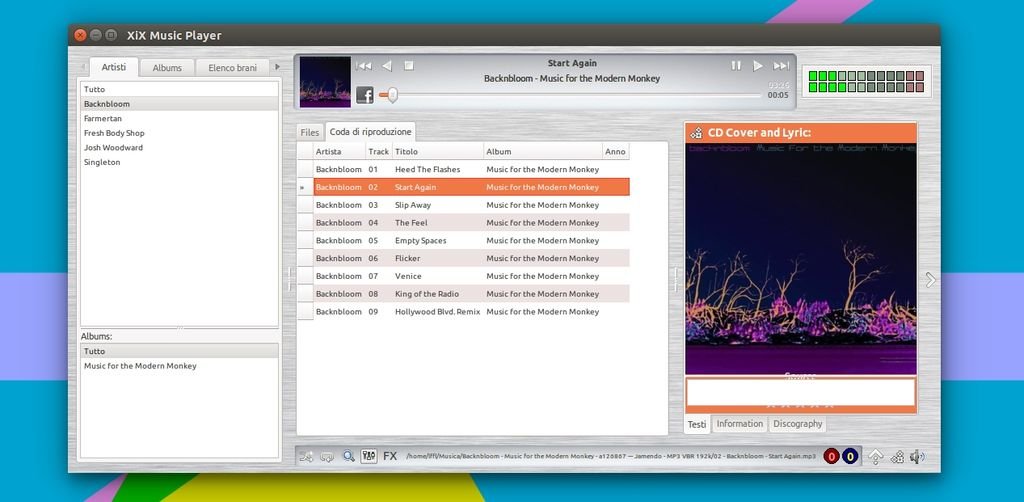1024x502 pixels.
Task: Click the playback seek slider handle
Action: pos(392,95)
